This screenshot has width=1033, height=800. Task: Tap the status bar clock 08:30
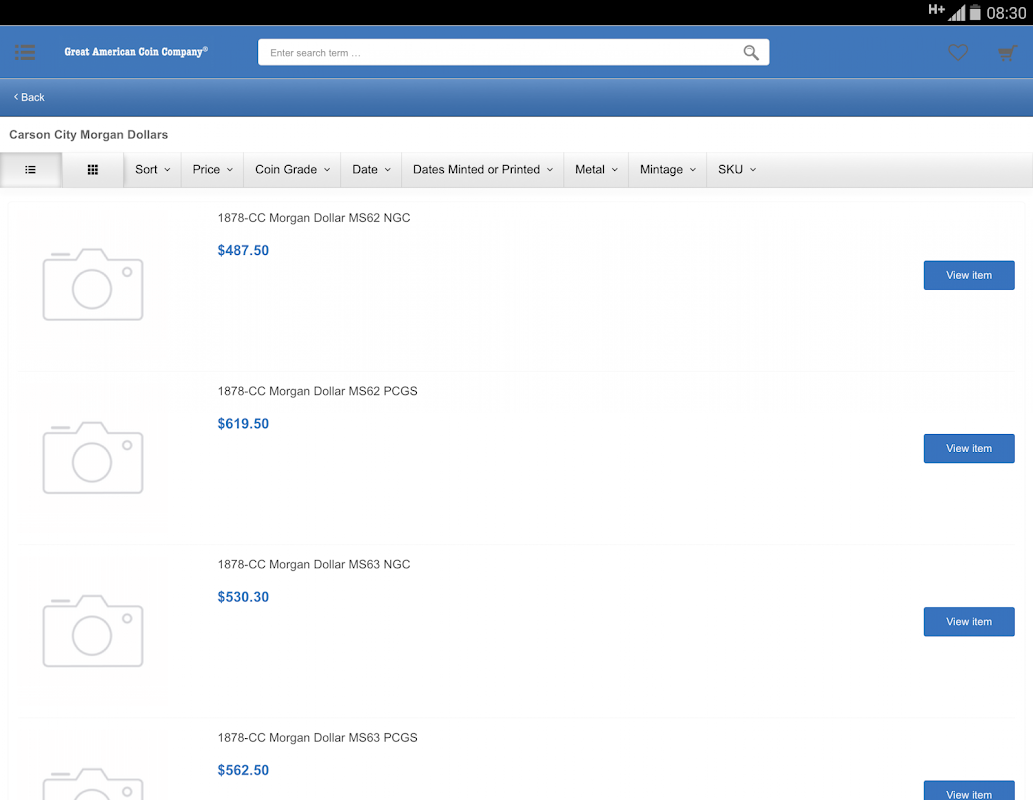pos(1006,13)
